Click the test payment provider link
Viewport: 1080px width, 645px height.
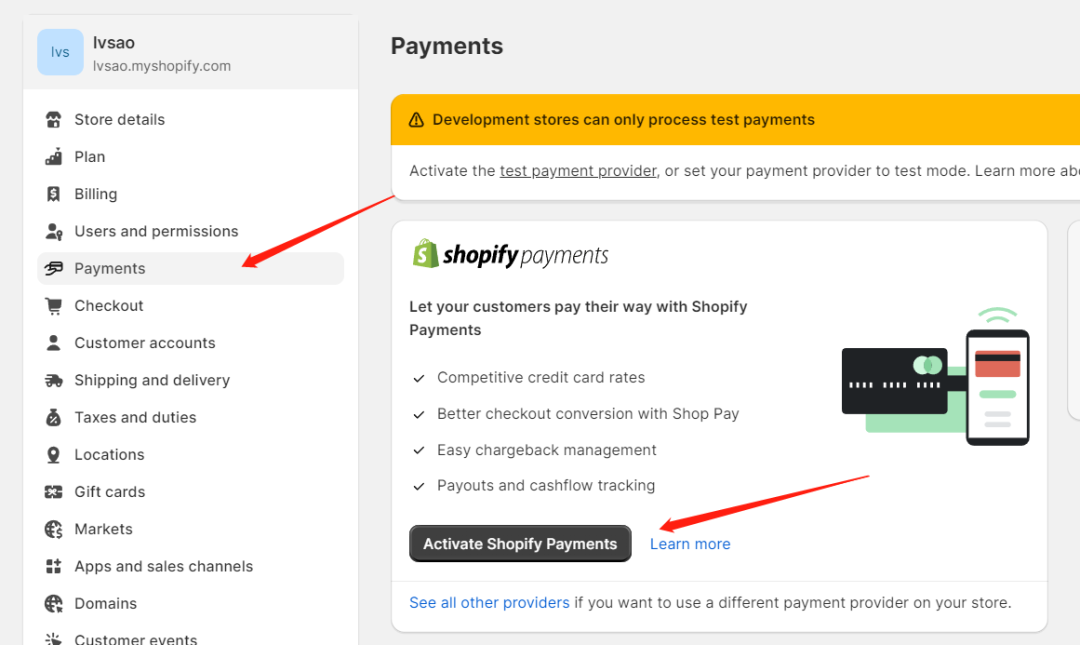click(x=578, y=171)
